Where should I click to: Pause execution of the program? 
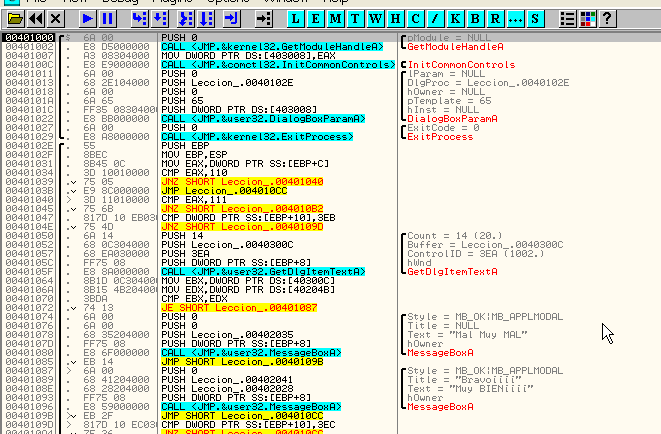pyautogui.click(x=106, y=19)
